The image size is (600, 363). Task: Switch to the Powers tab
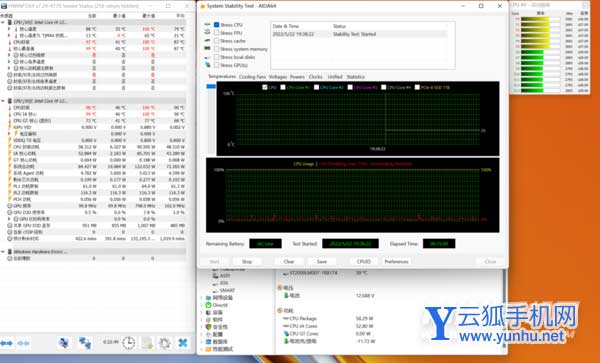click(297, 77)
